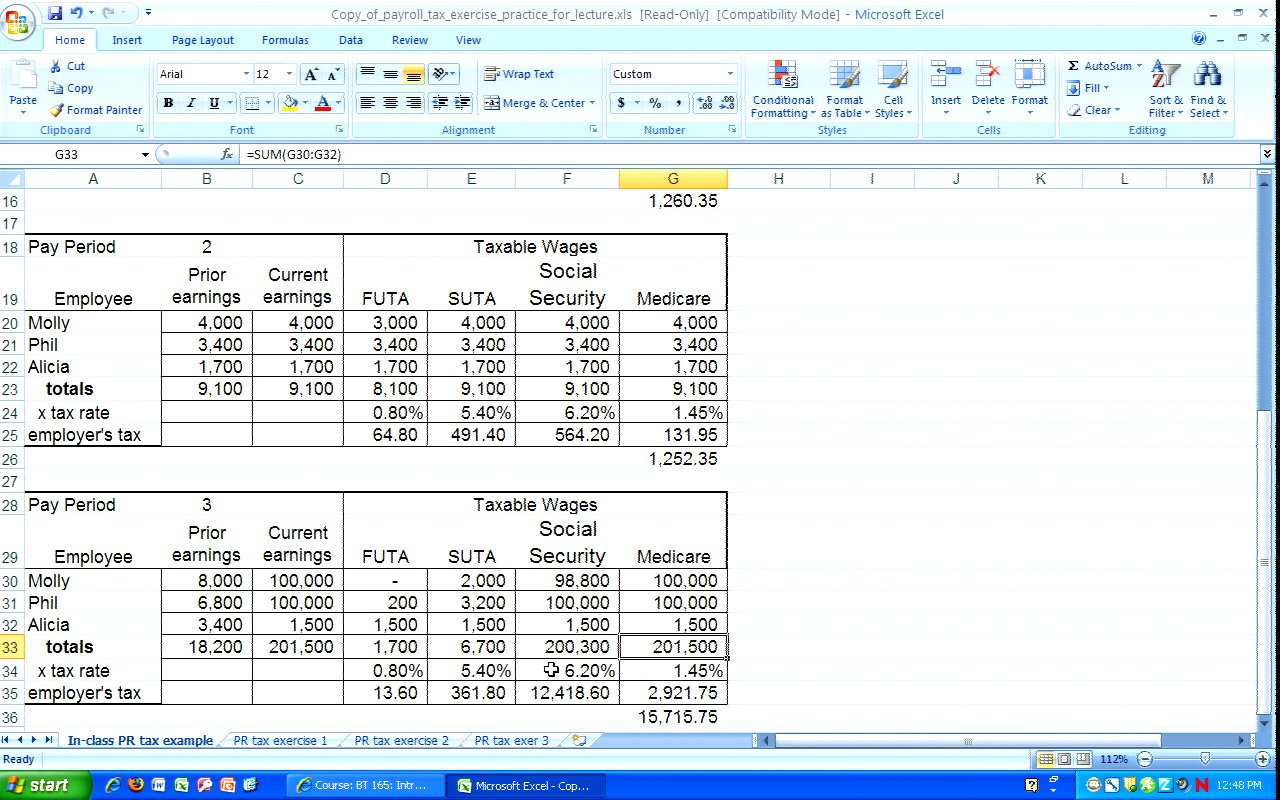Toggle Bold formatting

pyautogui.click(x=168, y=103)
